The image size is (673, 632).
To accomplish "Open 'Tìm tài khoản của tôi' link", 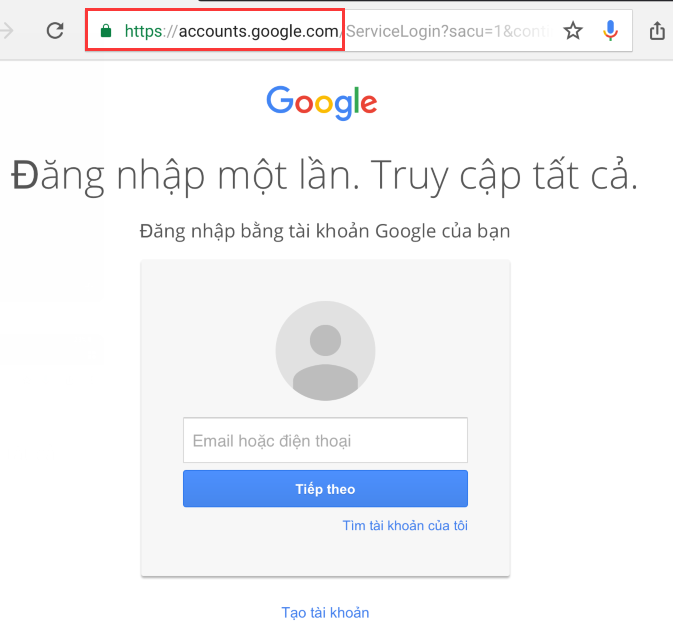I will tap(405, 526).
